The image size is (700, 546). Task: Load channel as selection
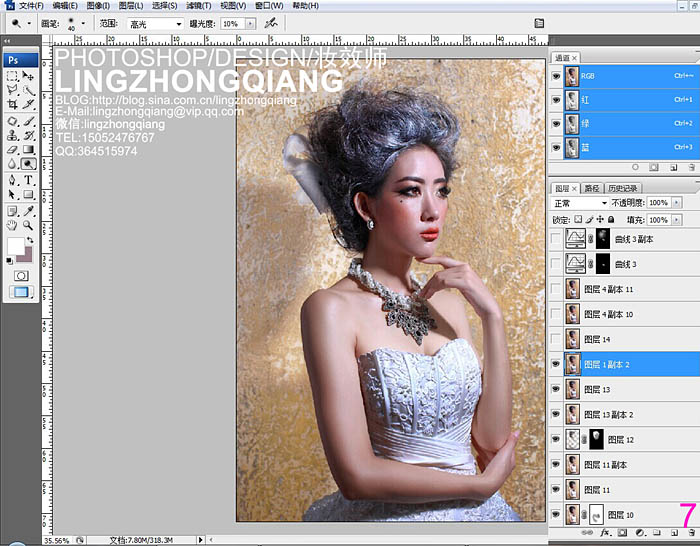[x=635, y=167]
